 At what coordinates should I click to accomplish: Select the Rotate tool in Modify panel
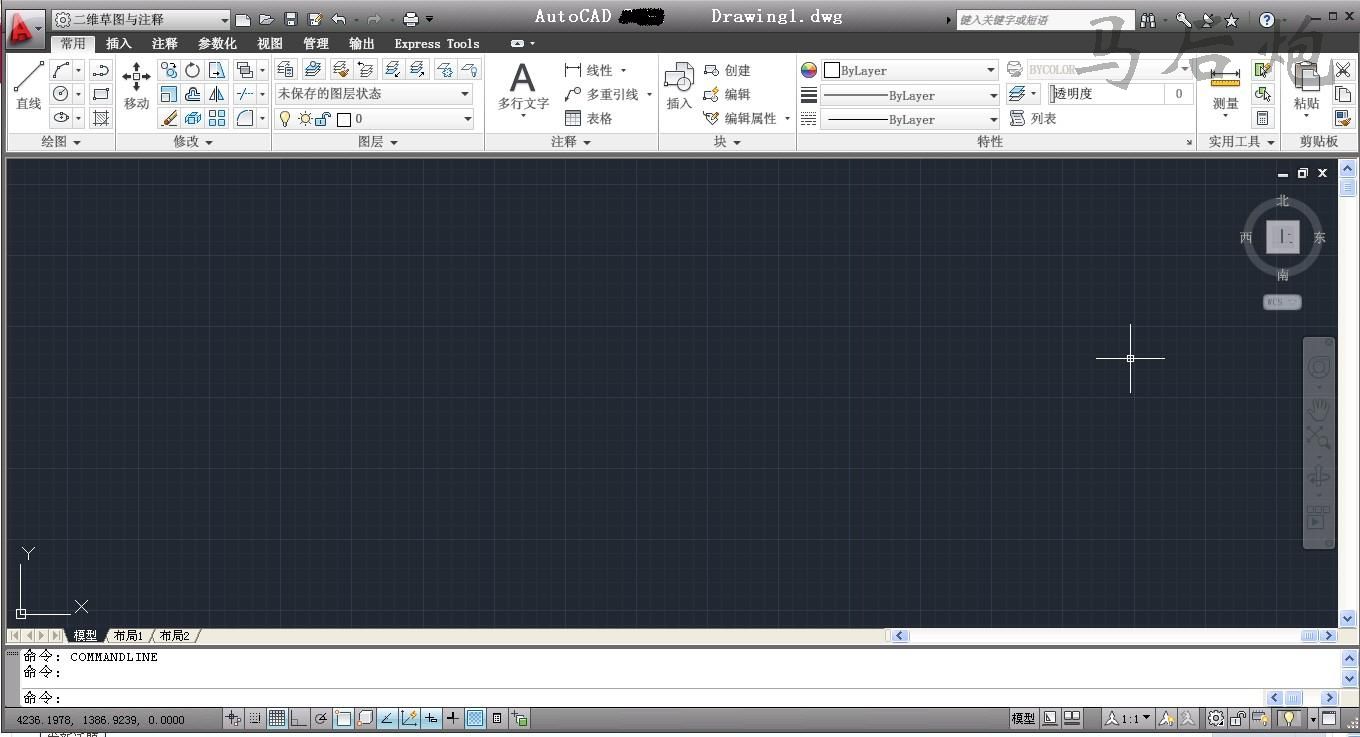click(192, 70)
